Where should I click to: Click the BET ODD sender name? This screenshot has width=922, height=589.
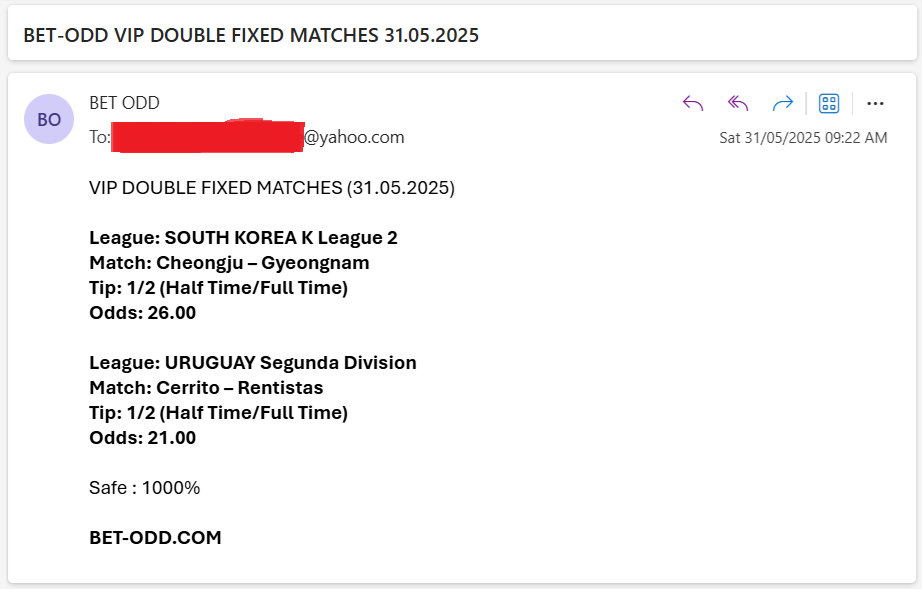click(124, 103)
